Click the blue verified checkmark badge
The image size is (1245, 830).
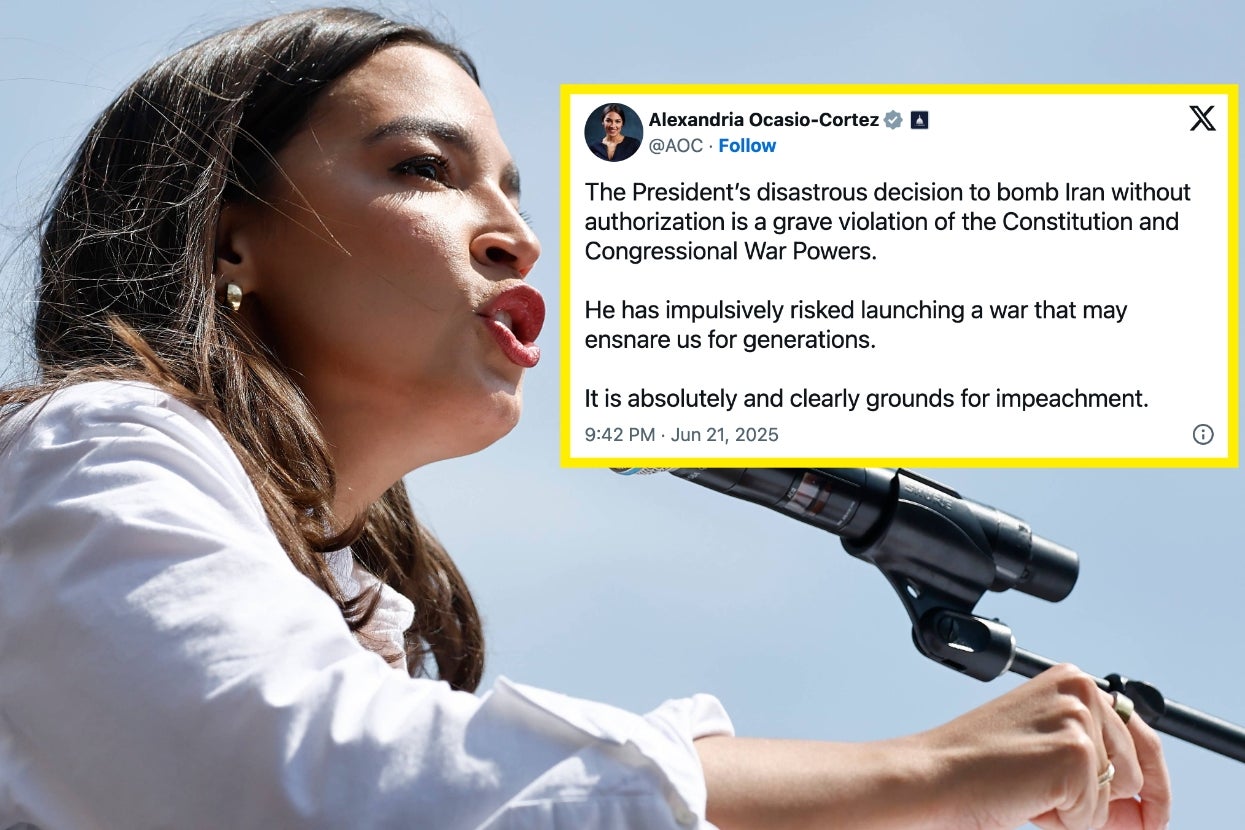(893, 120)
